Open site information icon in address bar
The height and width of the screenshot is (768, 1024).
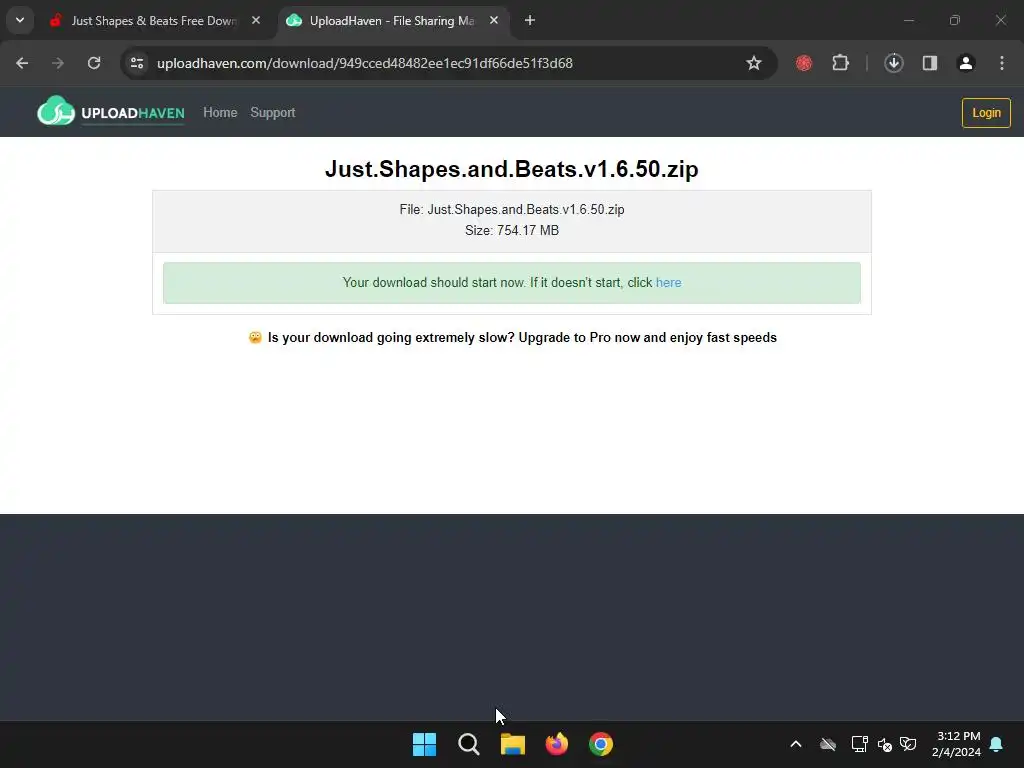point(137,63)
